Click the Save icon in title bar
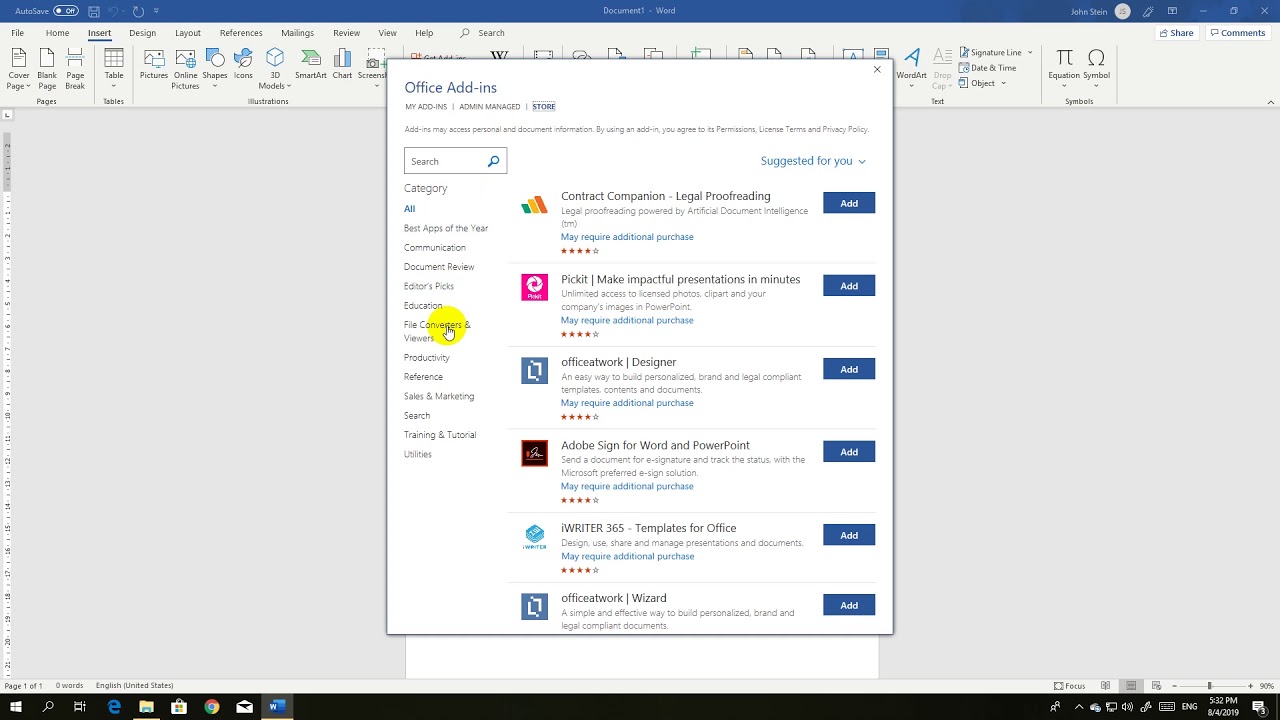Image resolution: width=1280 pixels, height=720 pixels. 94,11
